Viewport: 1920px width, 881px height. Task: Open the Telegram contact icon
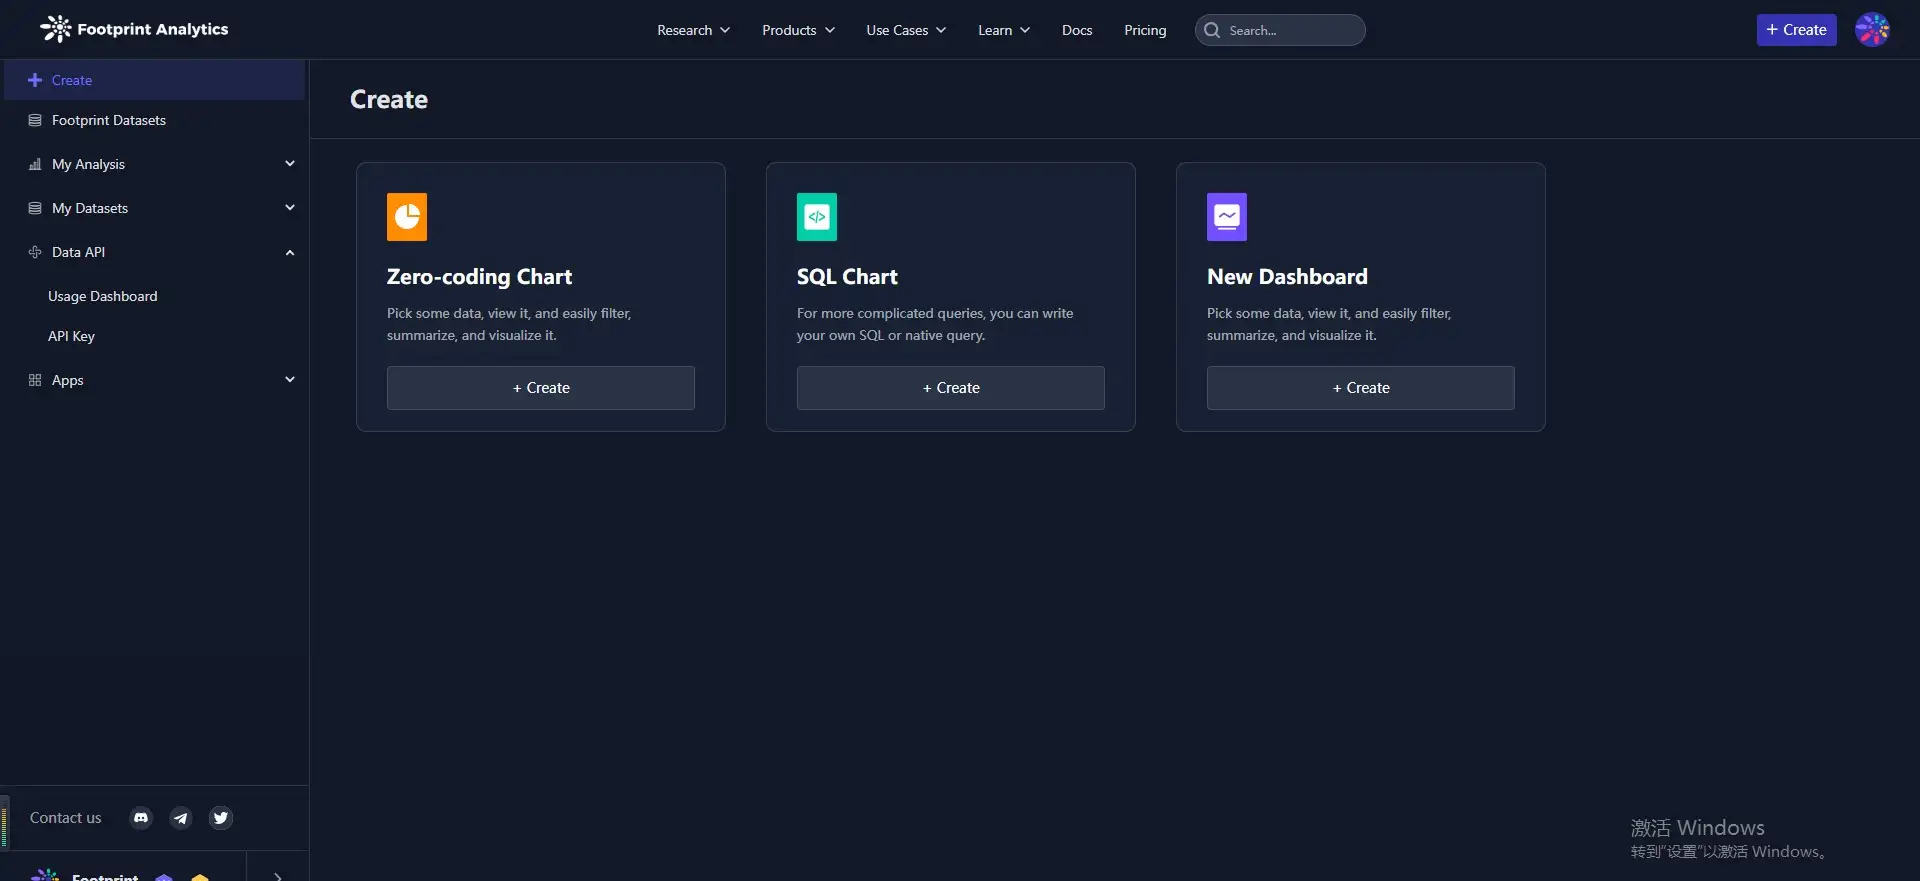click(181, 818)
